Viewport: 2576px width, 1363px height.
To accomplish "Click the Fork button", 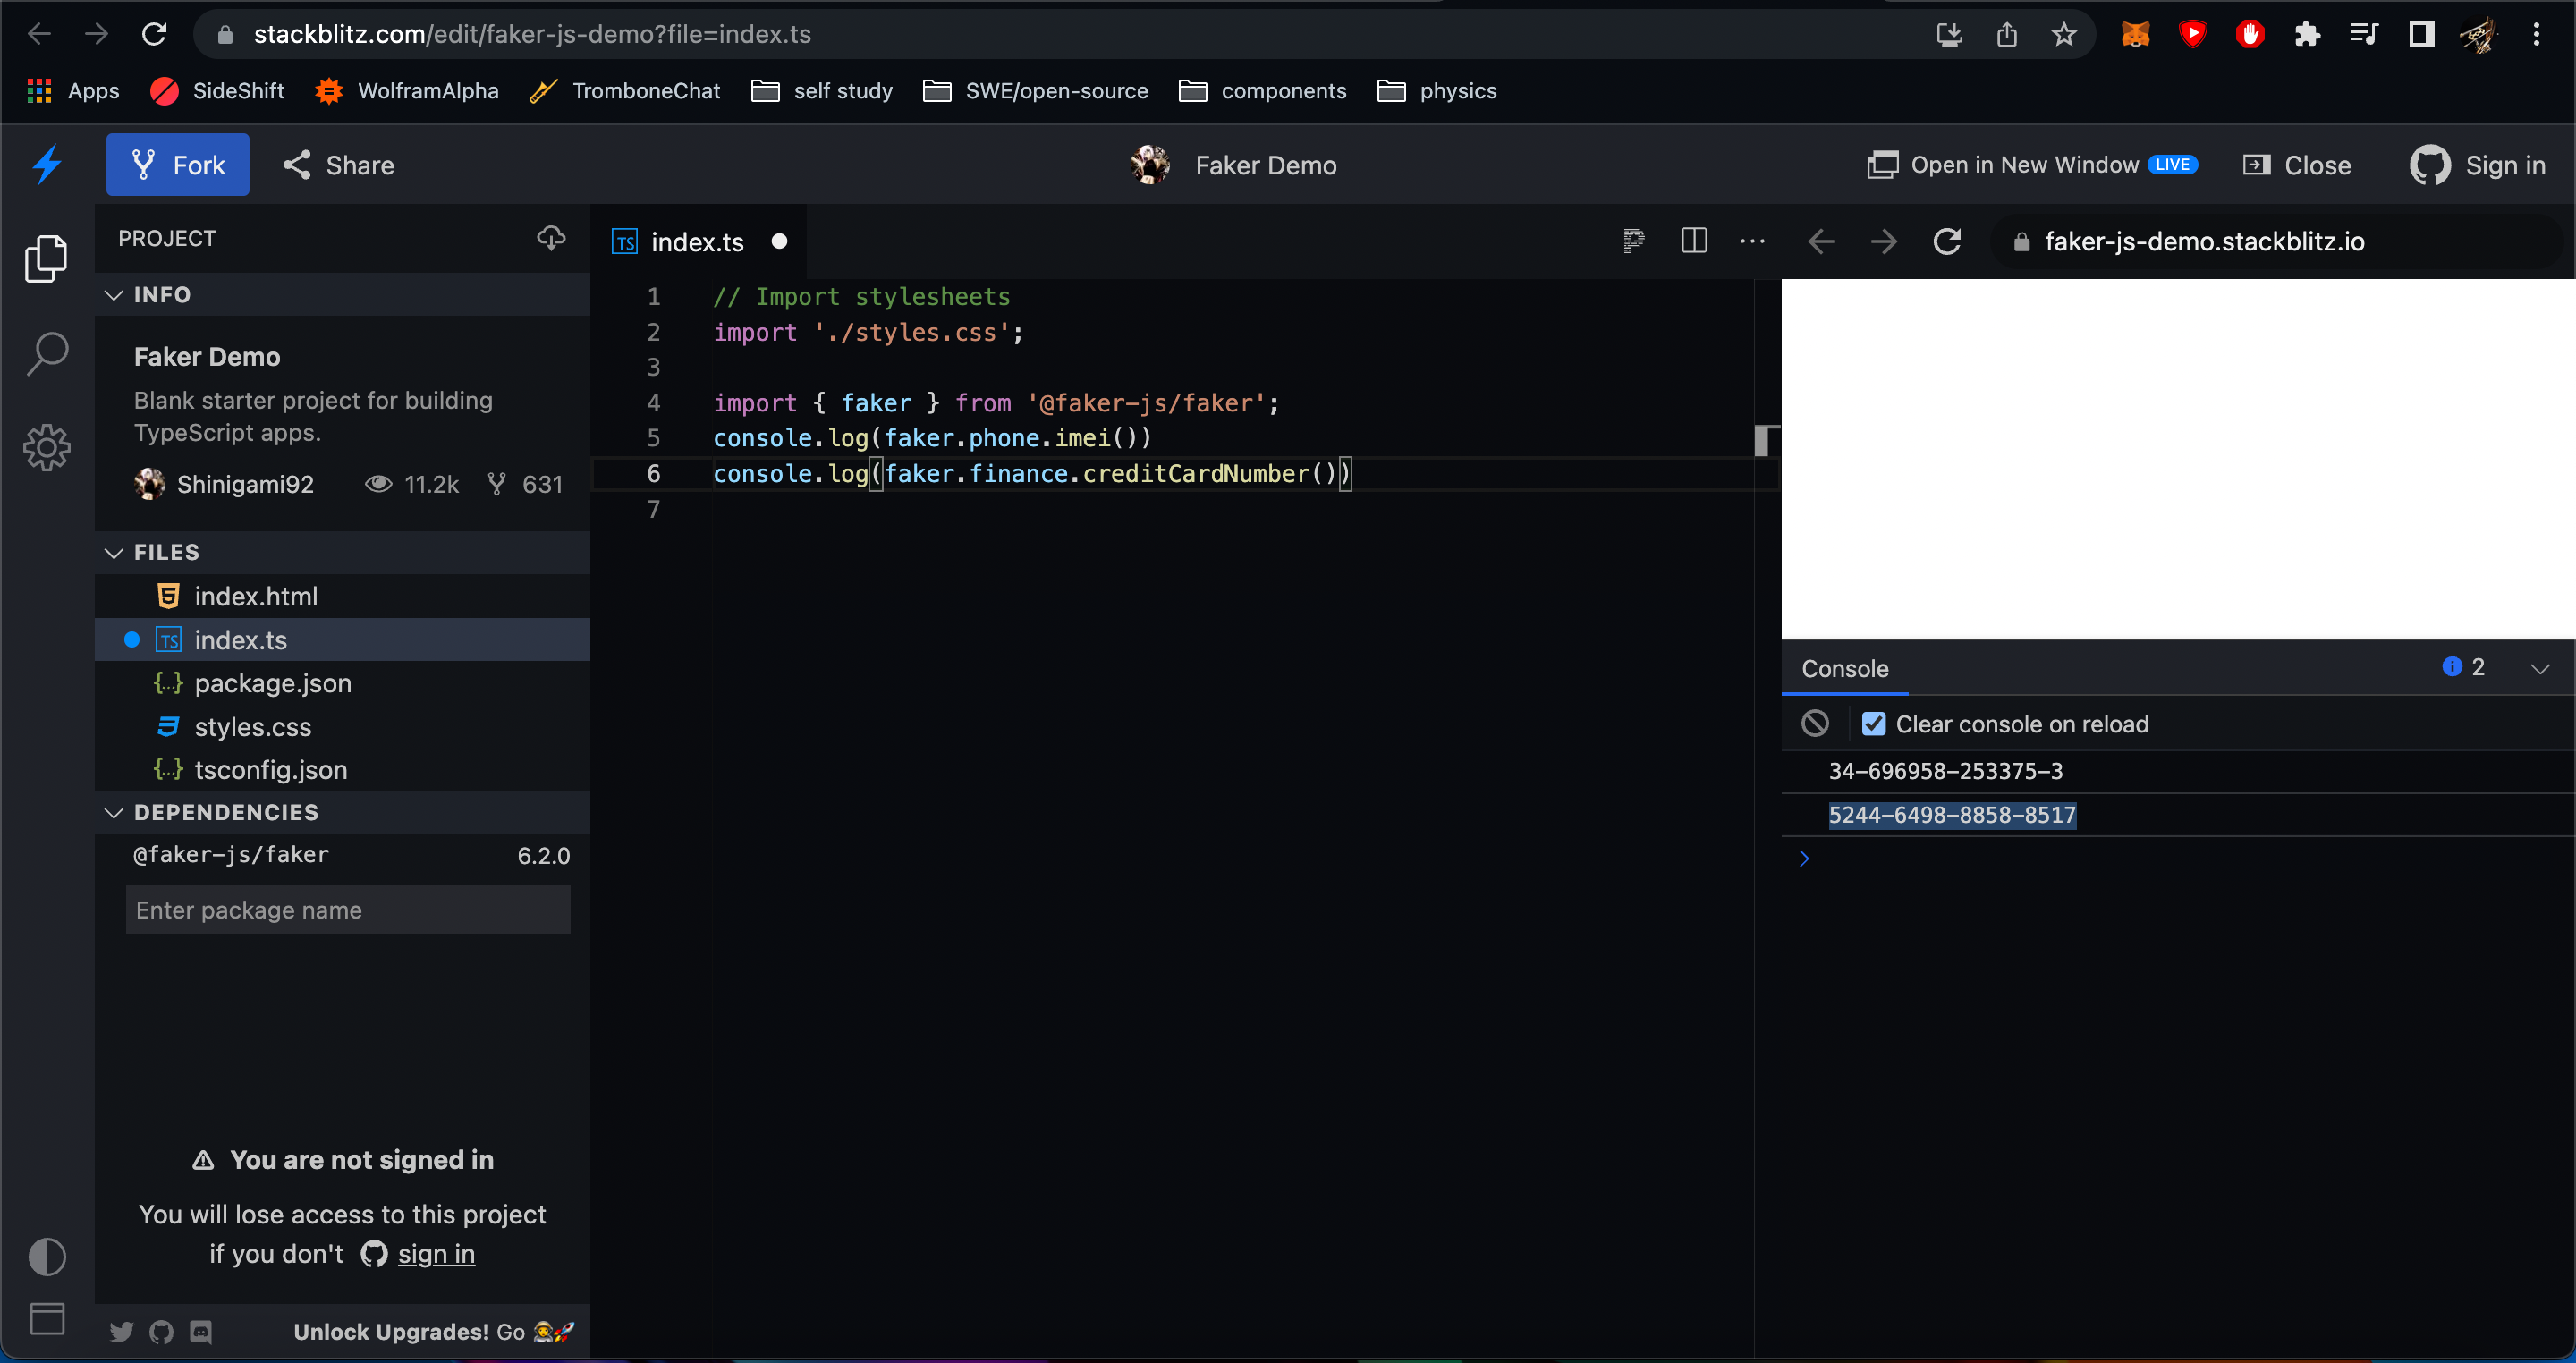I will tap(178, 165).
